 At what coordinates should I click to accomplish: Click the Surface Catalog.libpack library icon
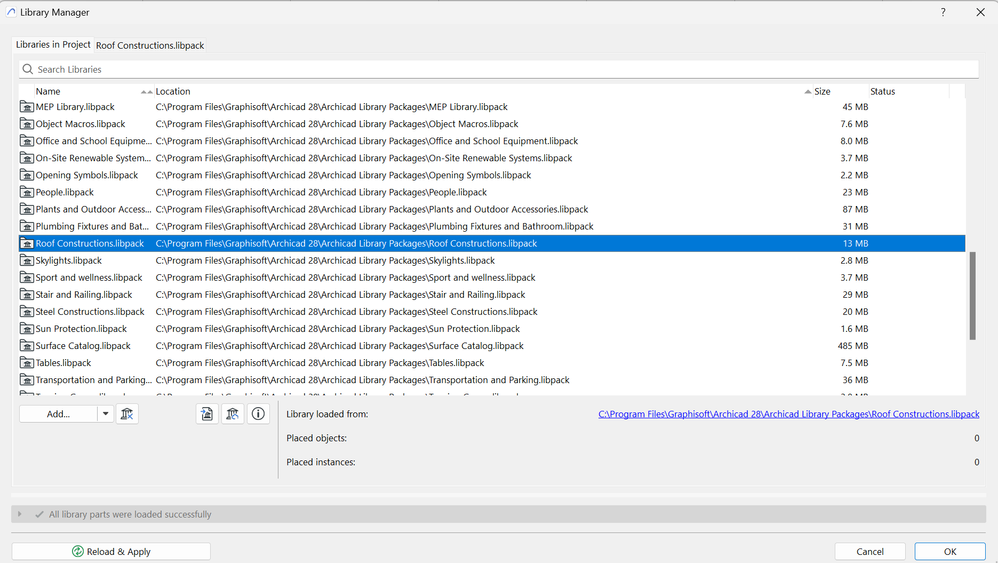[x=27, y=346]
